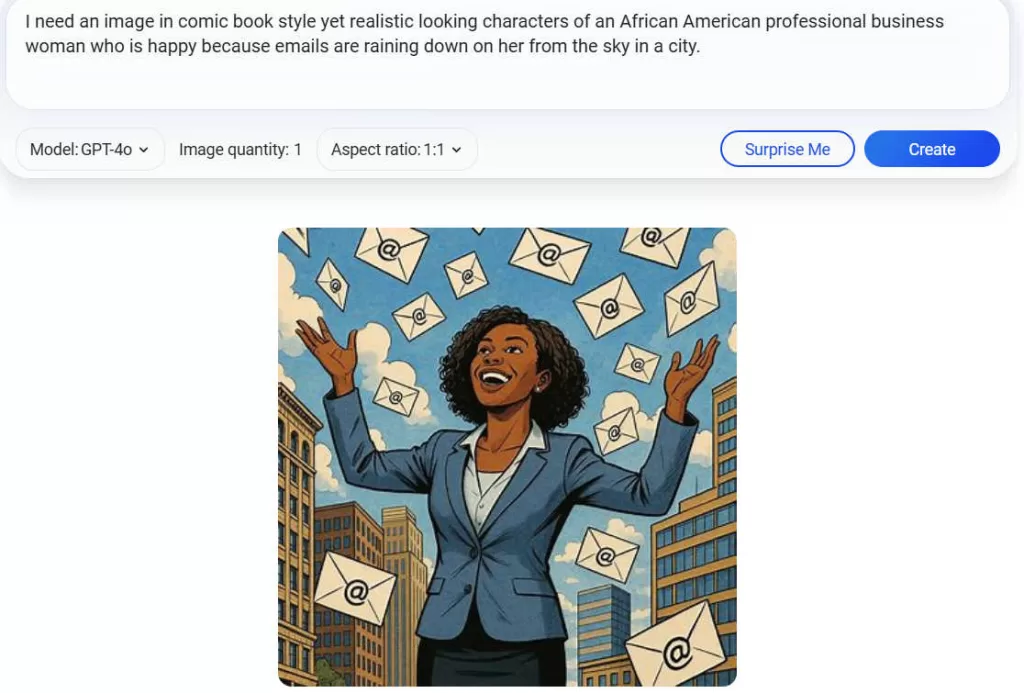
Task: Click the largest envelope at image's bottom-right
Action: tap(677, 646)
